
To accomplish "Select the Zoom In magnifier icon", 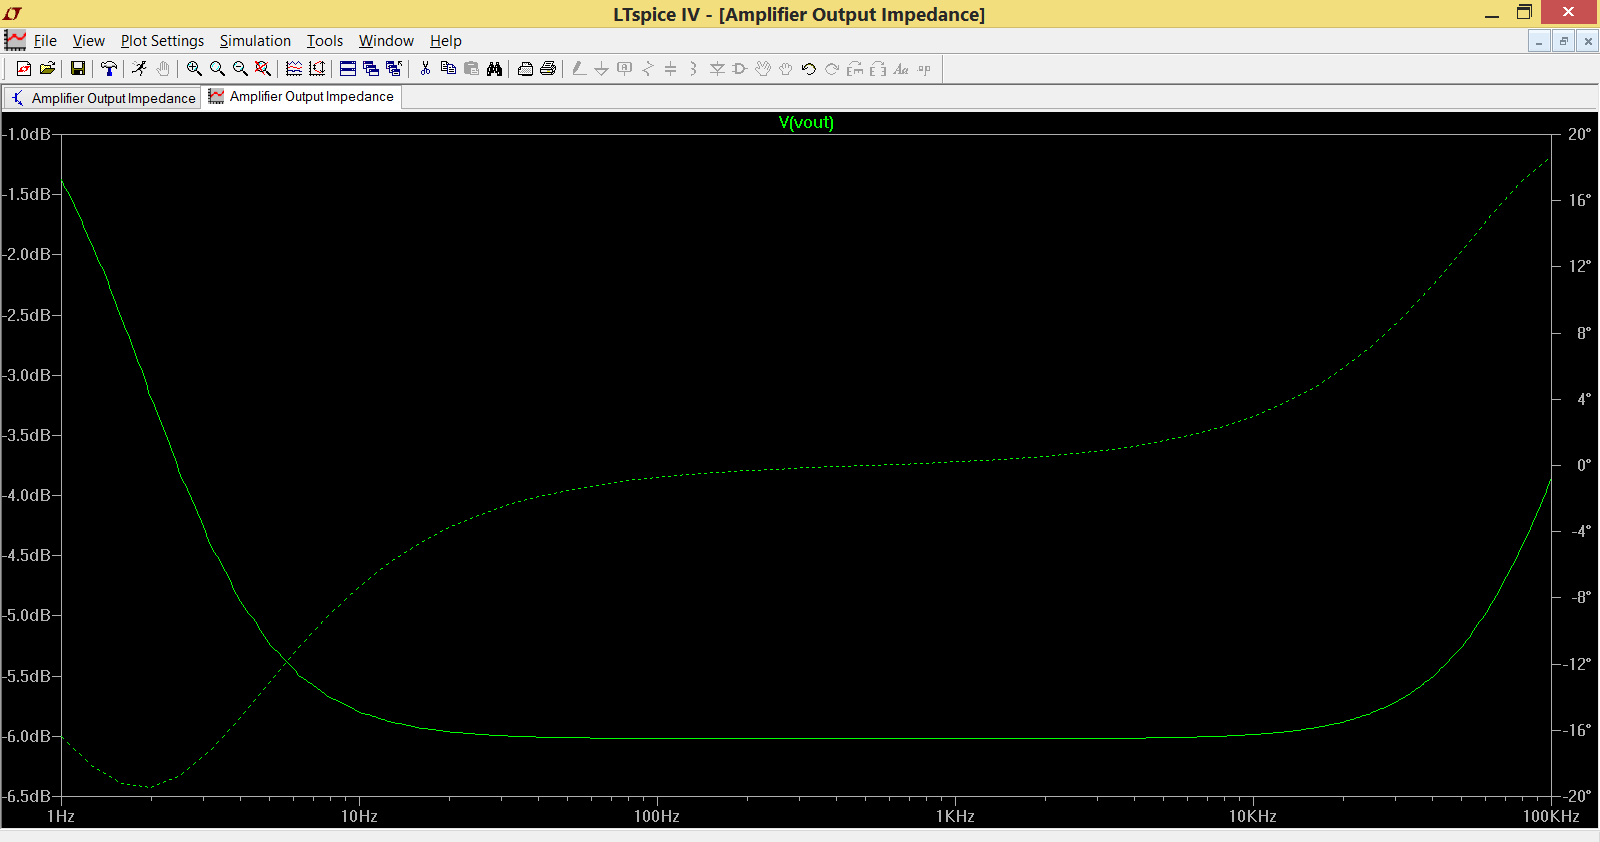I will point(194,69).
